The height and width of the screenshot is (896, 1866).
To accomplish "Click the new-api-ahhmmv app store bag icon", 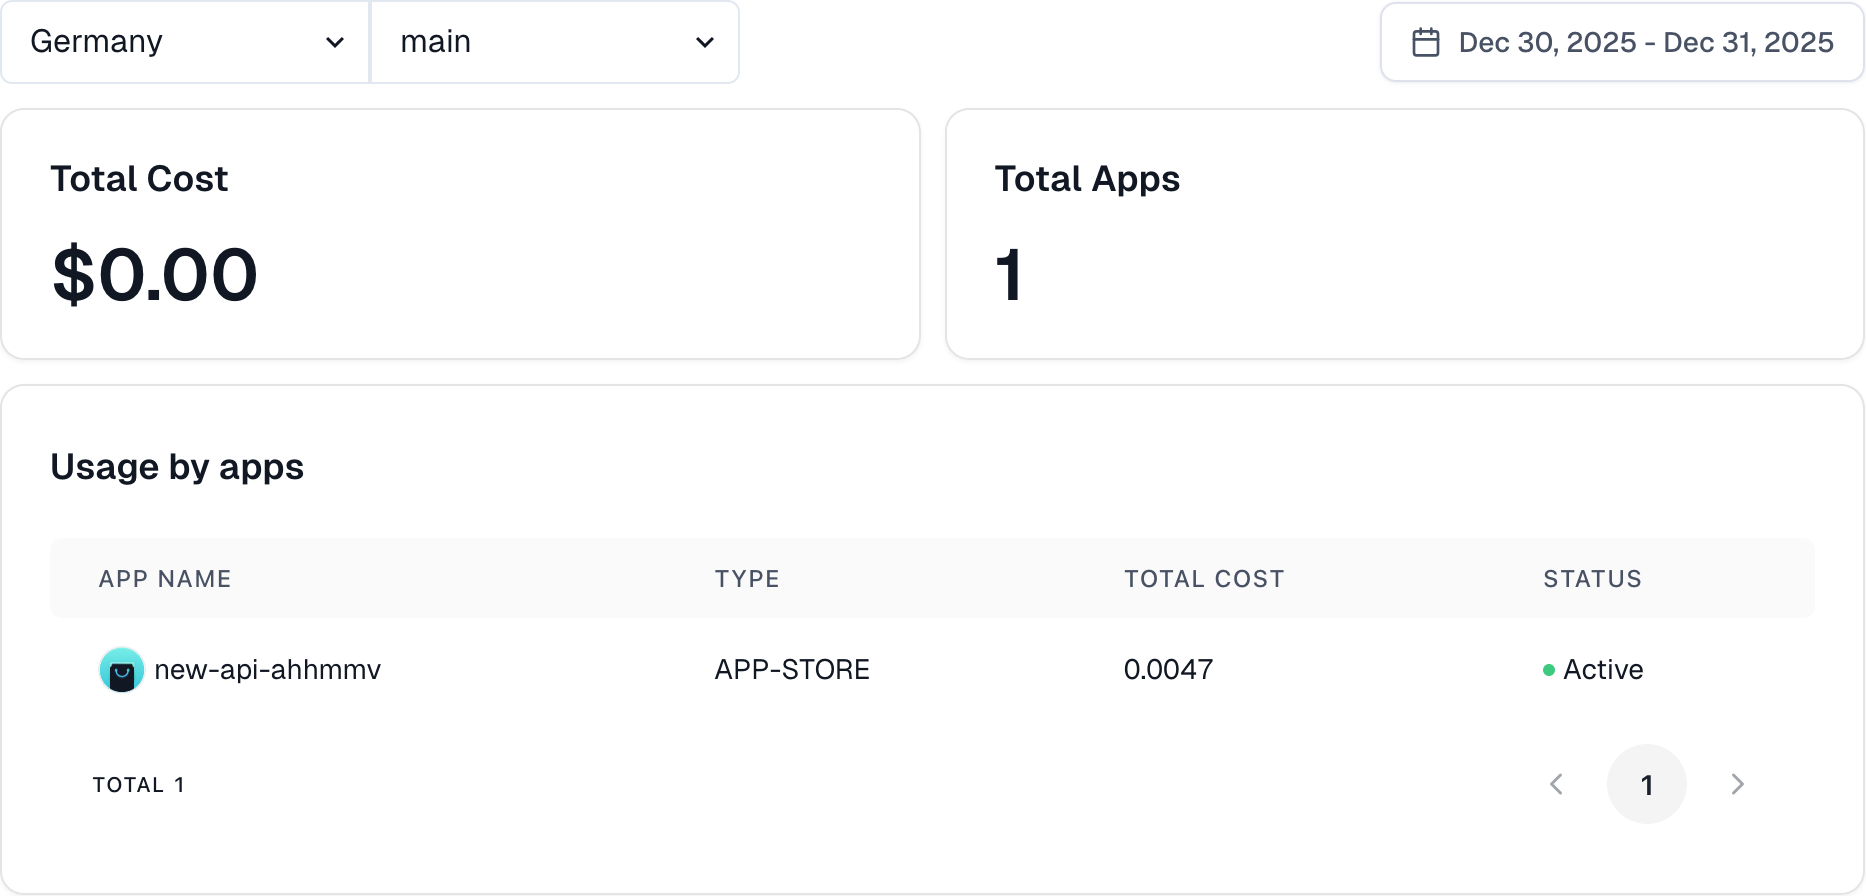I will coord(122,670).
